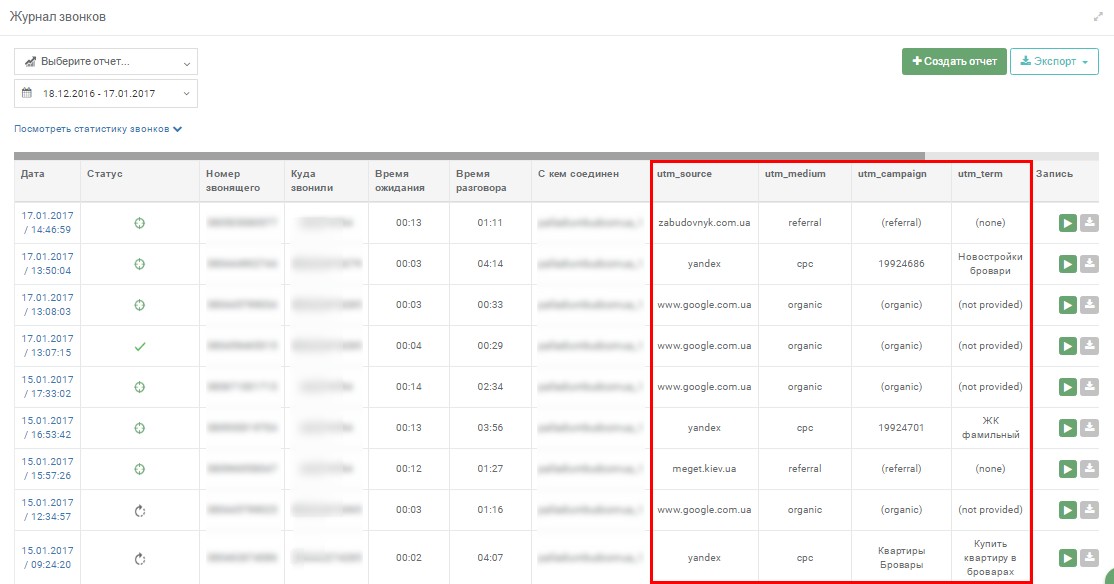Play recording for 15.01.2017 15:57:26 call
The height and width of the screenshot is (584, 1114).
click(1067, 469)
